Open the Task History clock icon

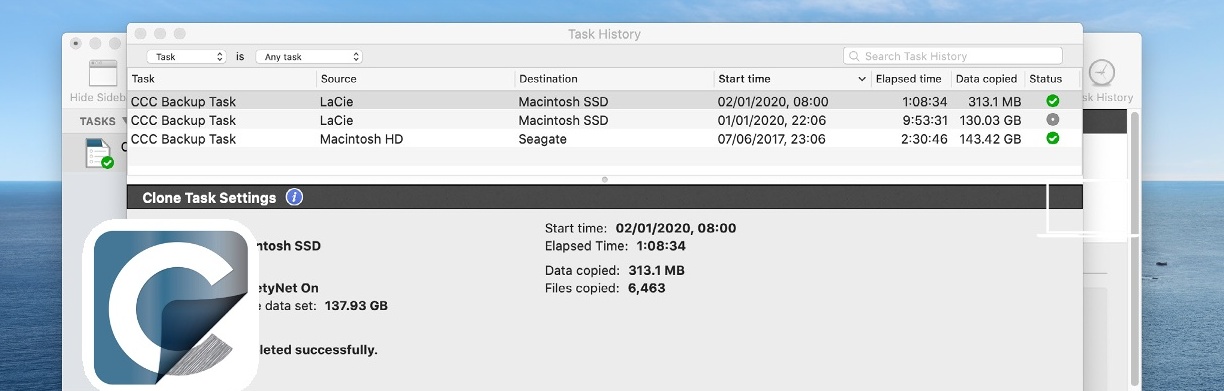(x=1101, y=73)
